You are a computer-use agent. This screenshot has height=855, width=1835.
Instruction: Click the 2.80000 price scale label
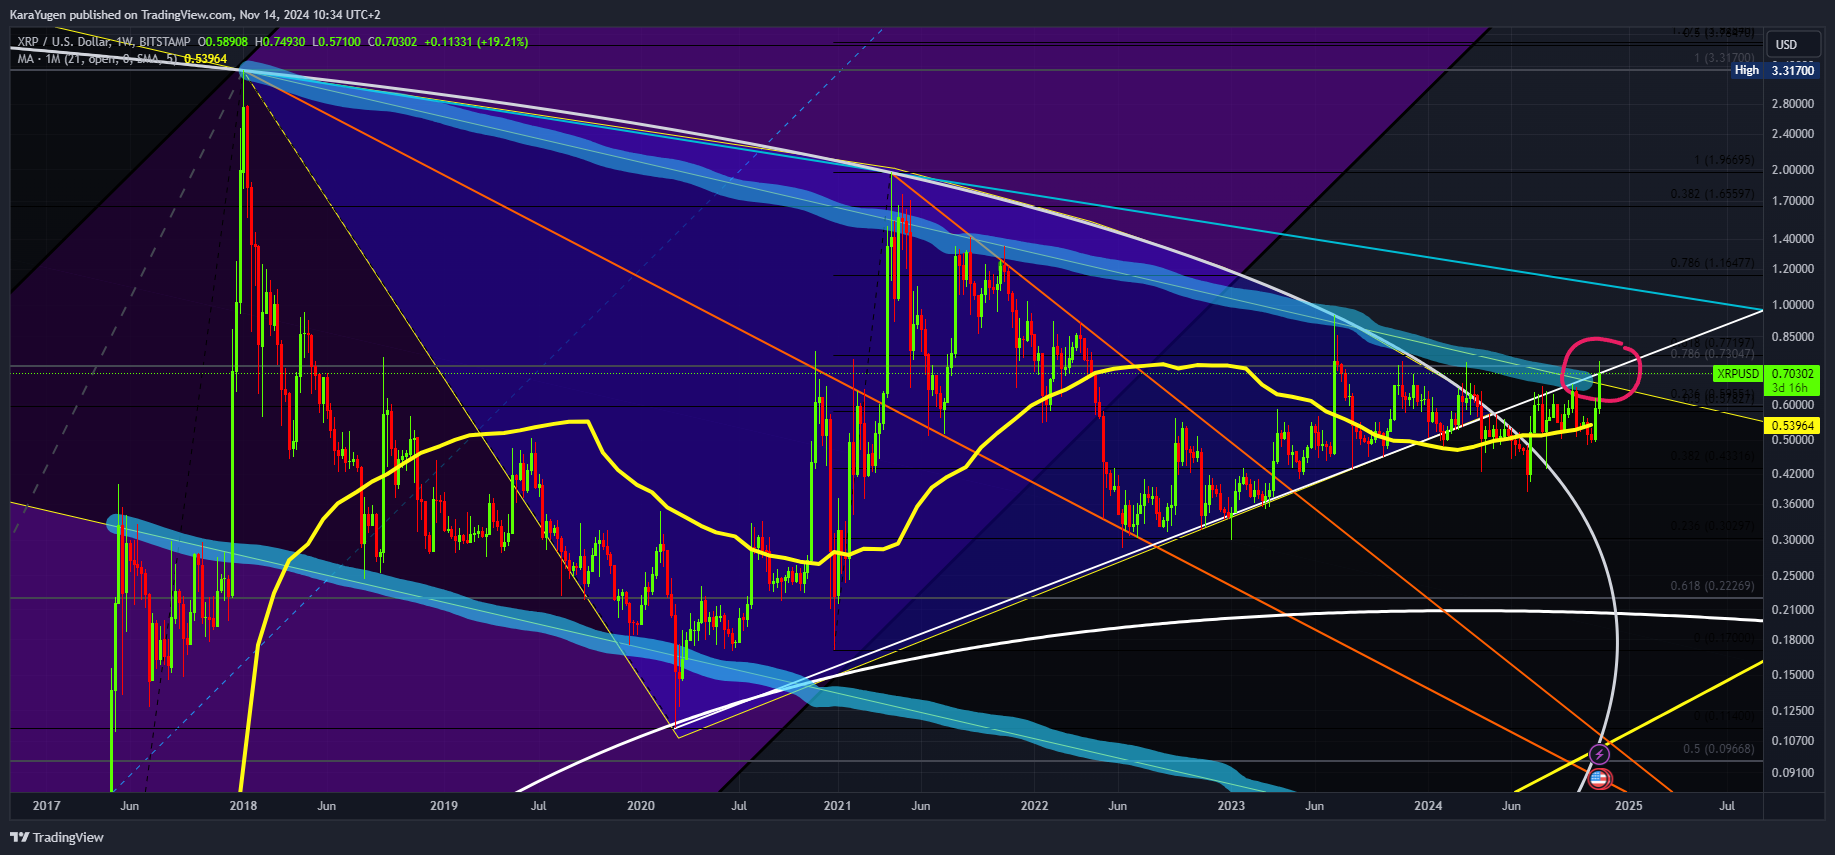point(1792,104)
